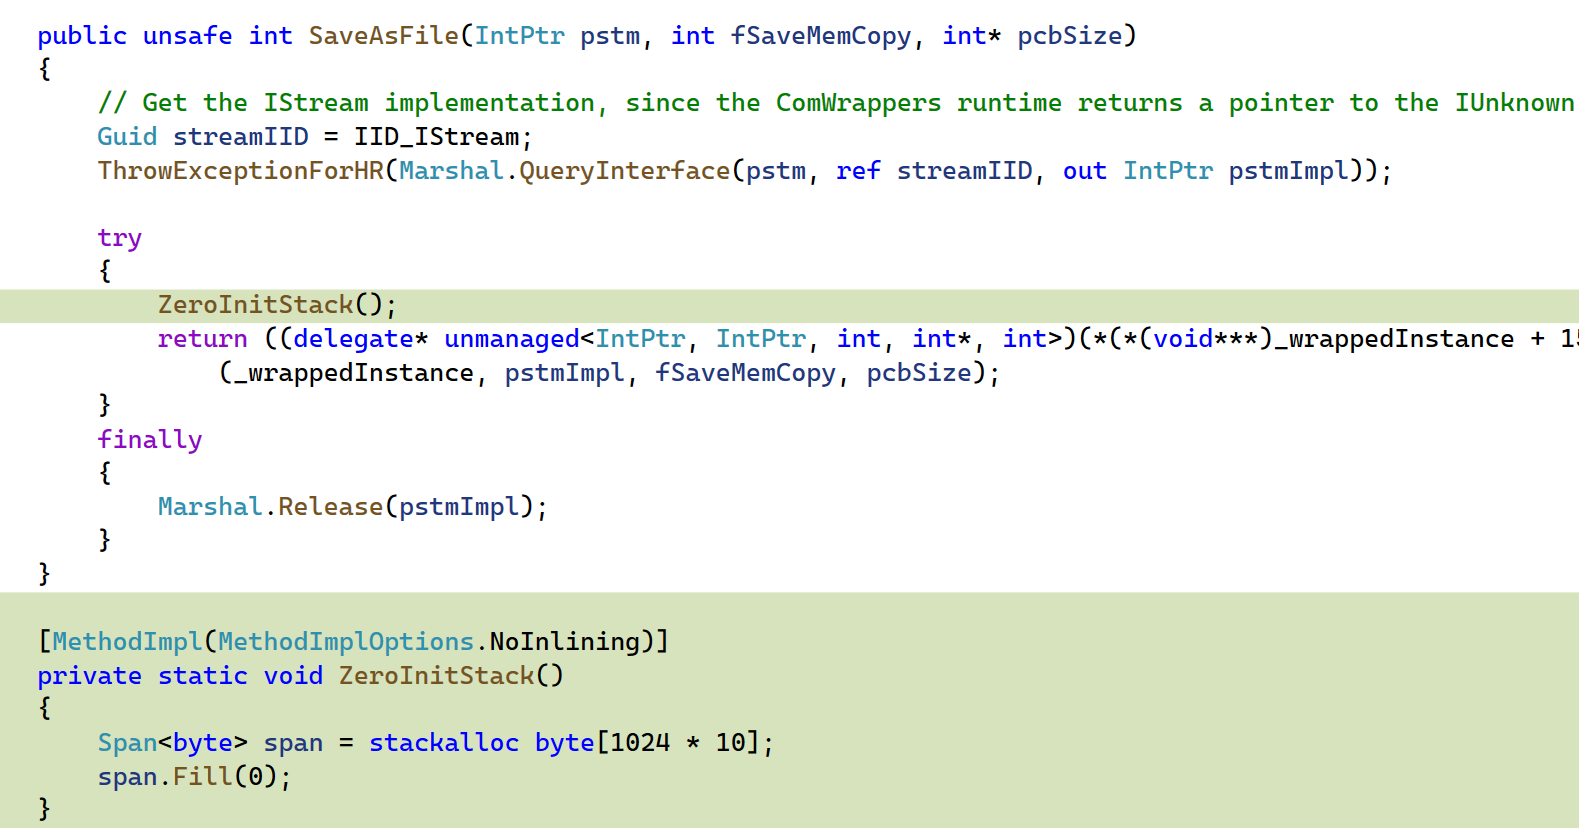This screenshot has width=1579, height=833.
Task: Click the 'try' keyword
Action: tap(120, 238)
